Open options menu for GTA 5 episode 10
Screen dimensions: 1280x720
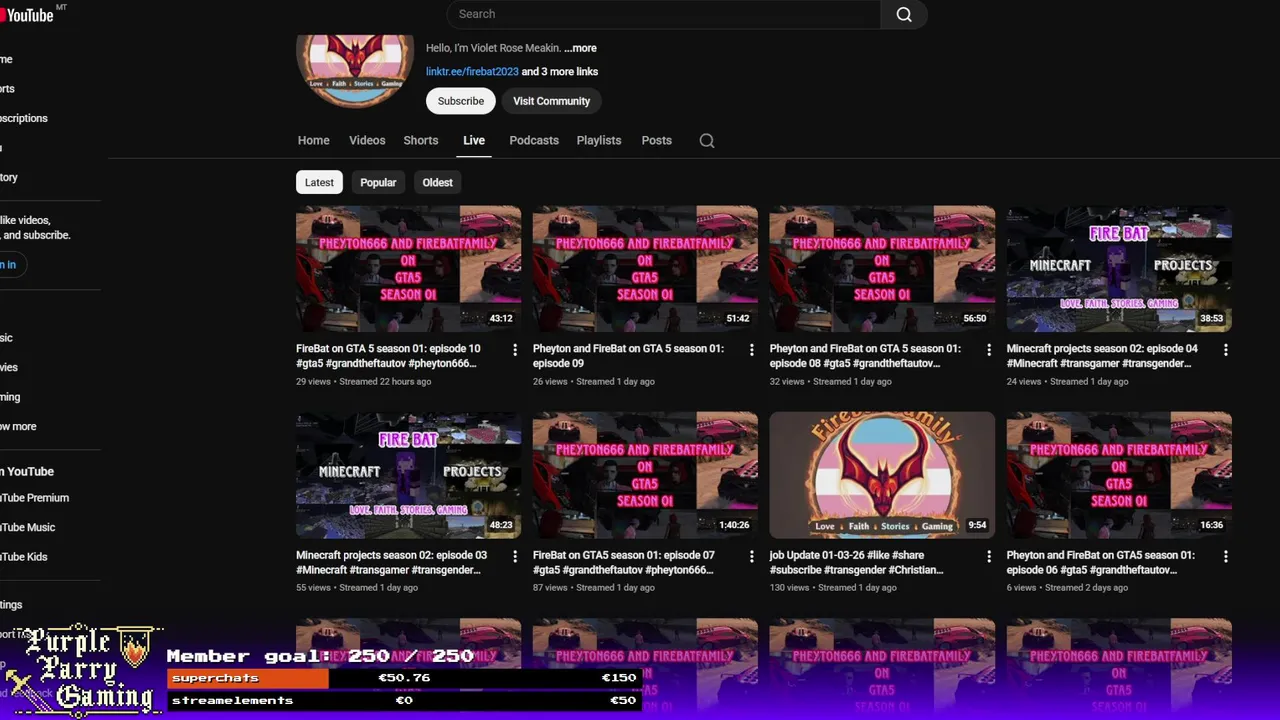515,350
